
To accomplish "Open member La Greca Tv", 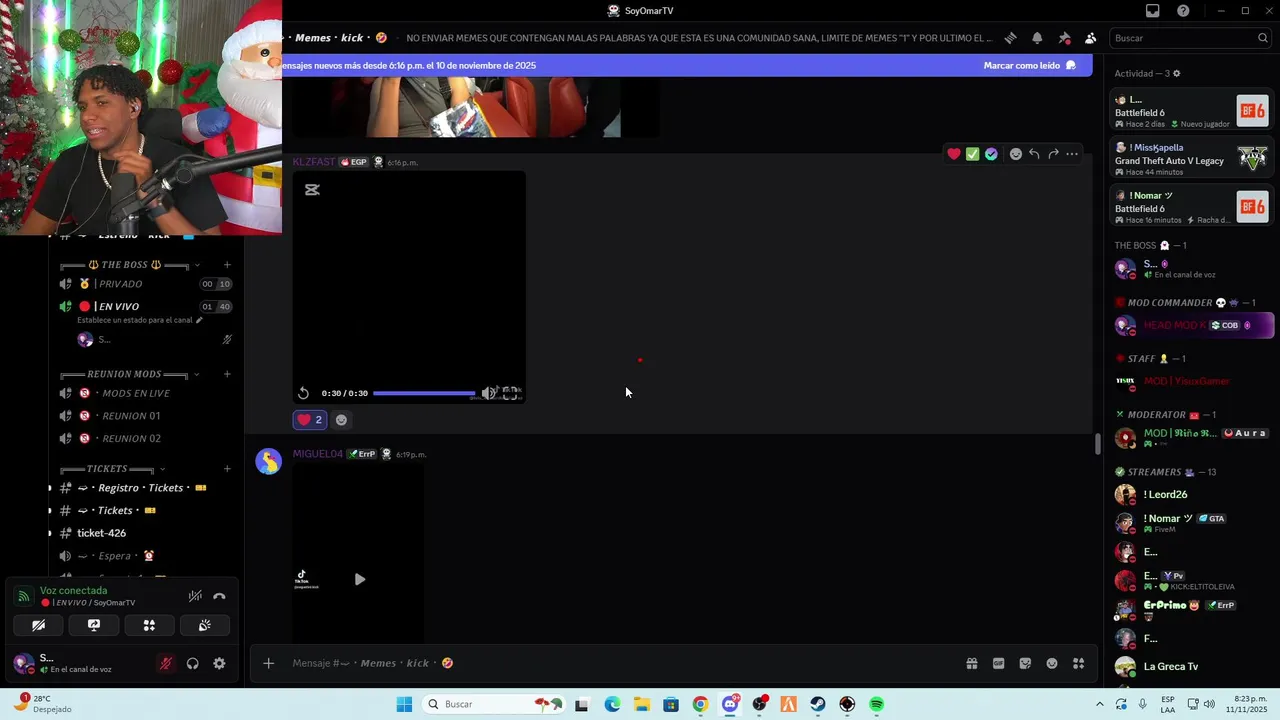I will click(1192, 666).
